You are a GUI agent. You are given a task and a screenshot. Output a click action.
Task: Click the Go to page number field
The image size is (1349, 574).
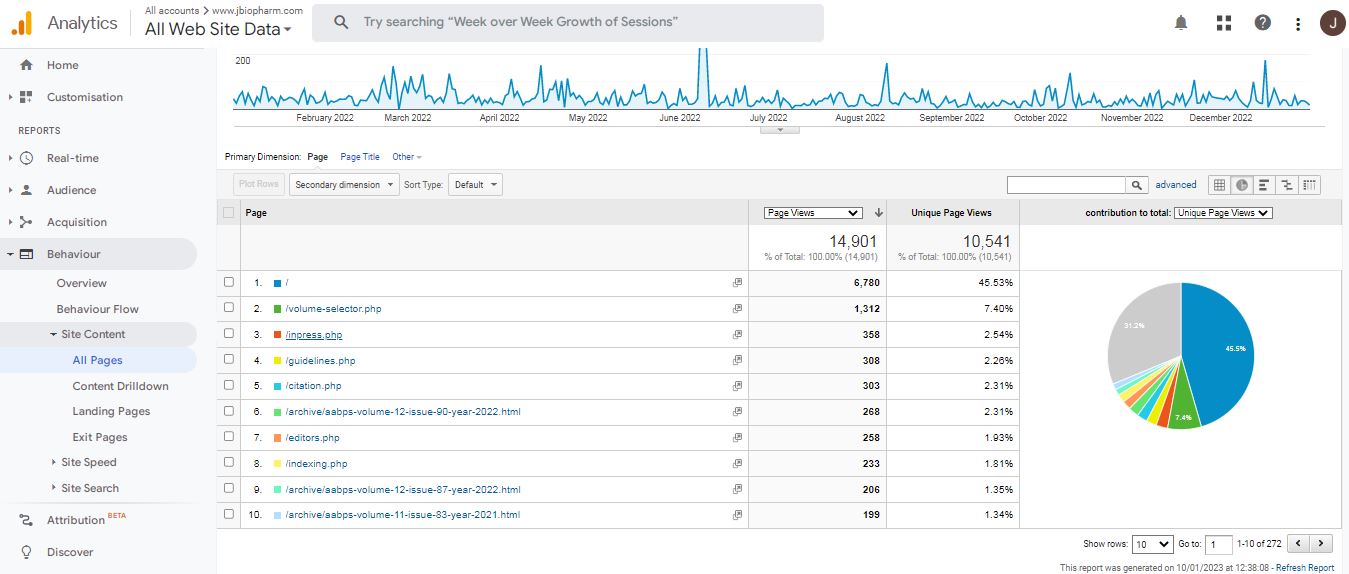(x=1218, y=544)
